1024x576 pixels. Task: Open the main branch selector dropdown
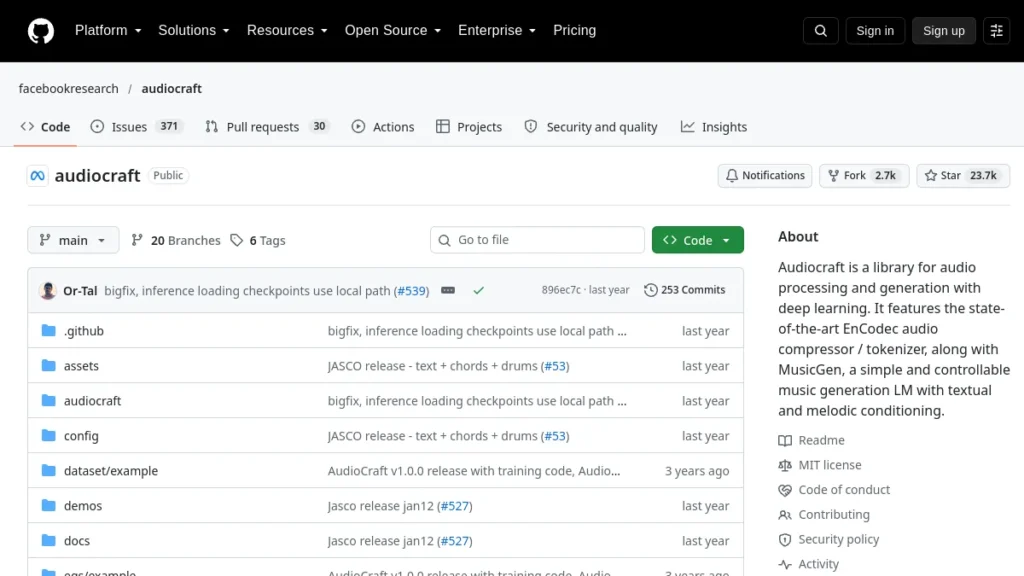73,240
